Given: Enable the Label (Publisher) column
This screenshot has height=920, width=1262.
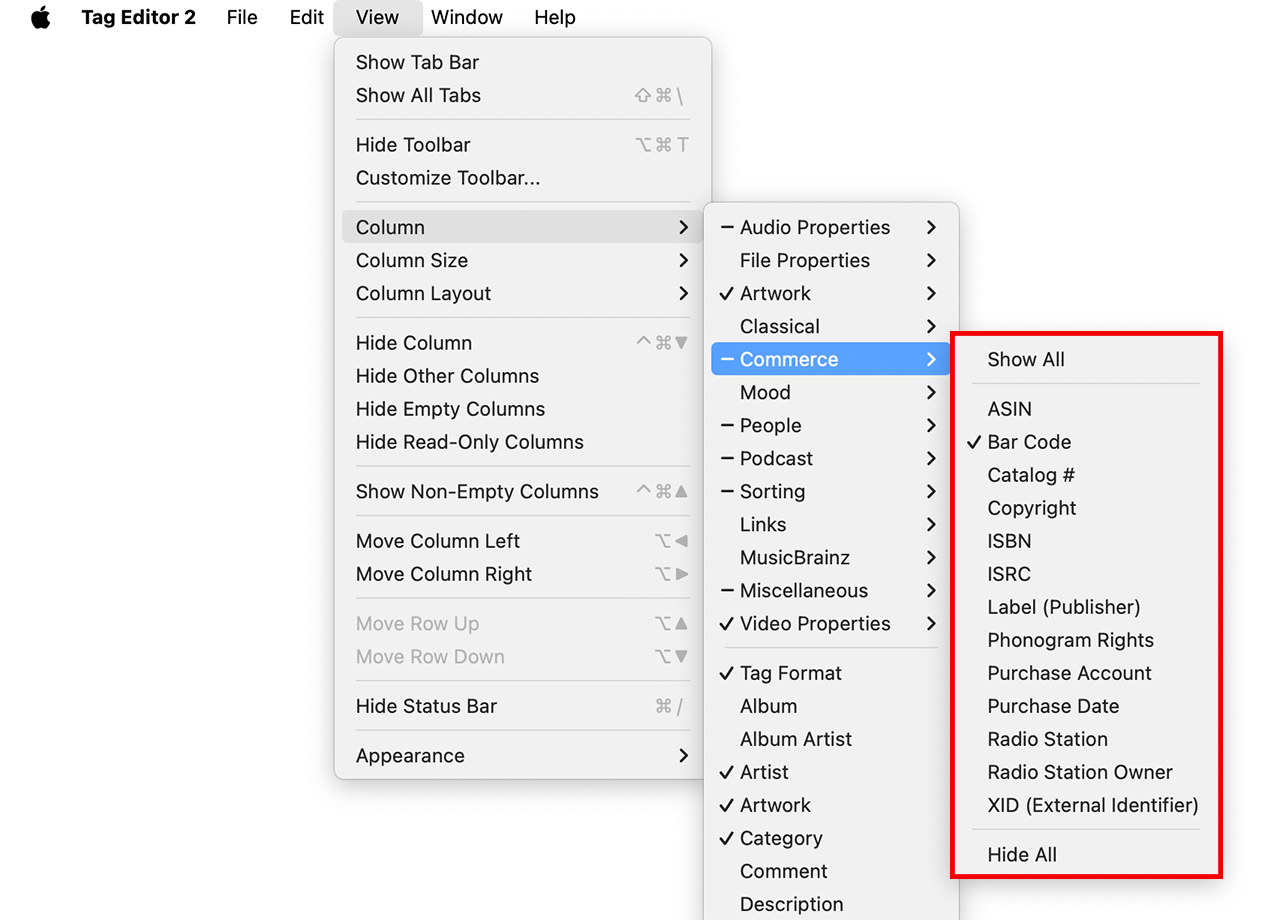Looking at the screenshot, I should tap(1085, 607).
